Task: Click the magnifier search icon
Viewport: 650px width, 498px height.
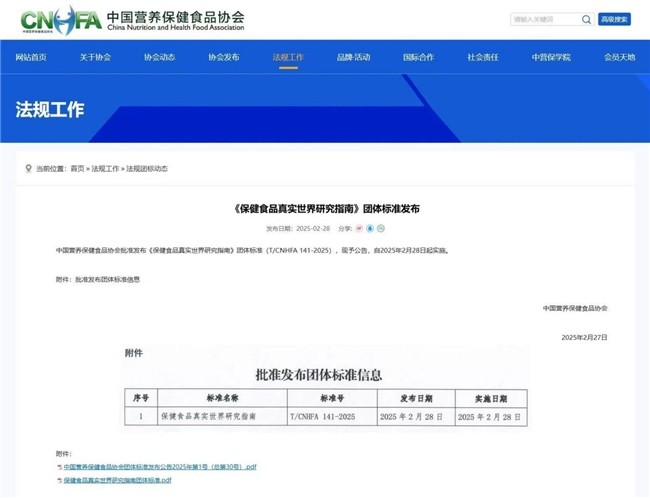Action: (586, 19)
